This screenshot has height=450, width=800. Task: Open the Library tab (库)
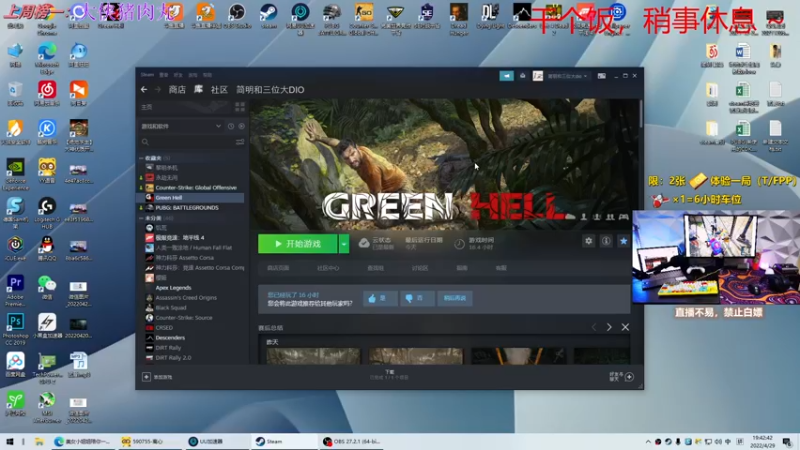click(x=198, y=90)
